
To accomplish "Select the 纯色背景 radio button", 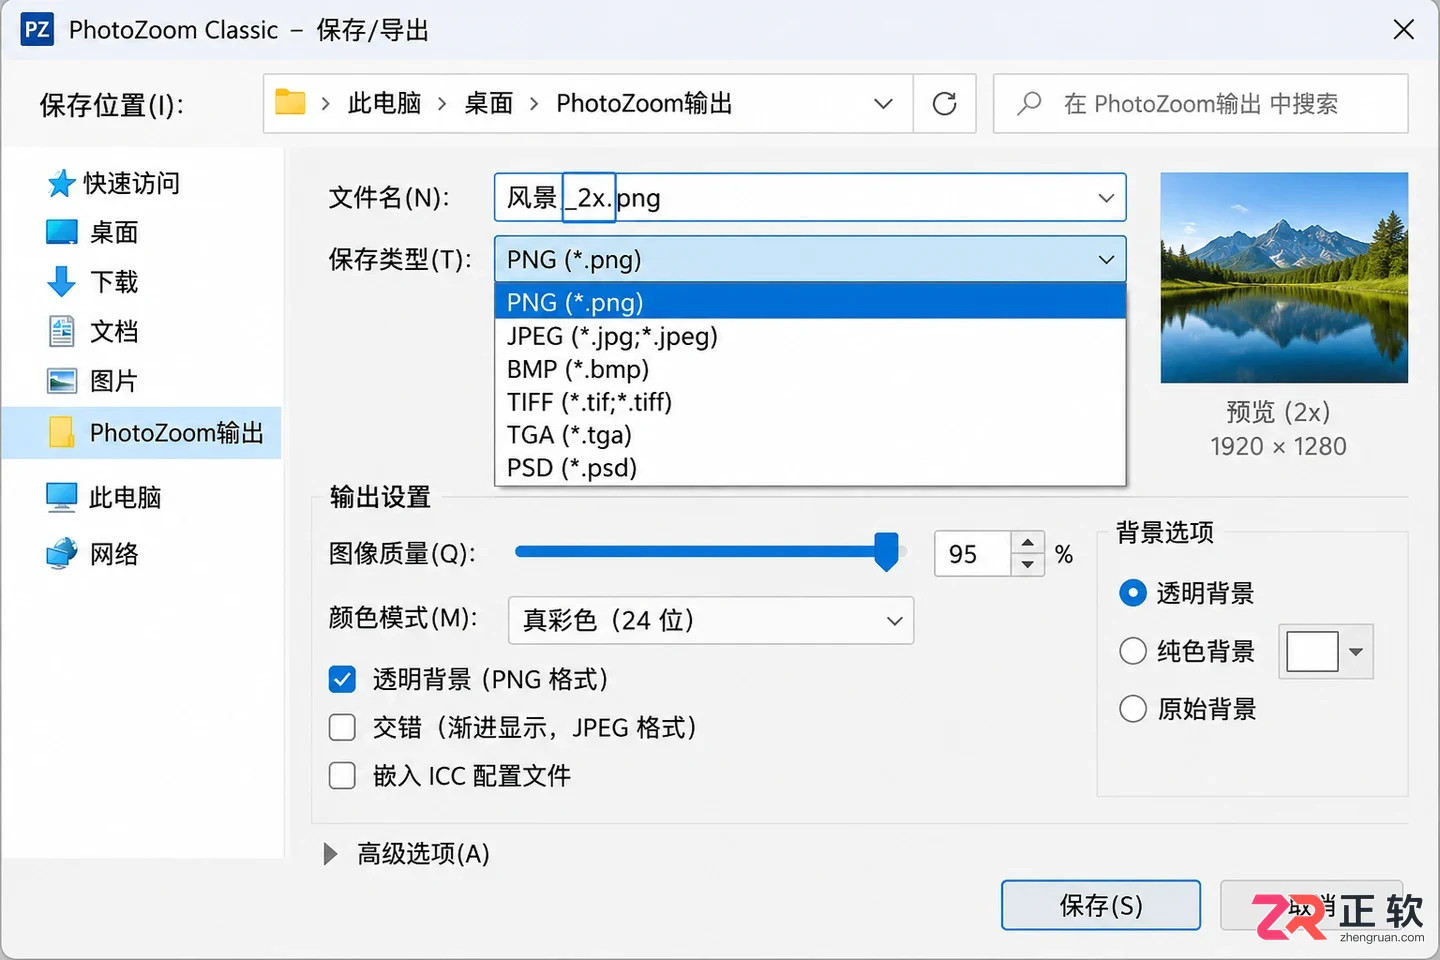I will pos(1132,651).
